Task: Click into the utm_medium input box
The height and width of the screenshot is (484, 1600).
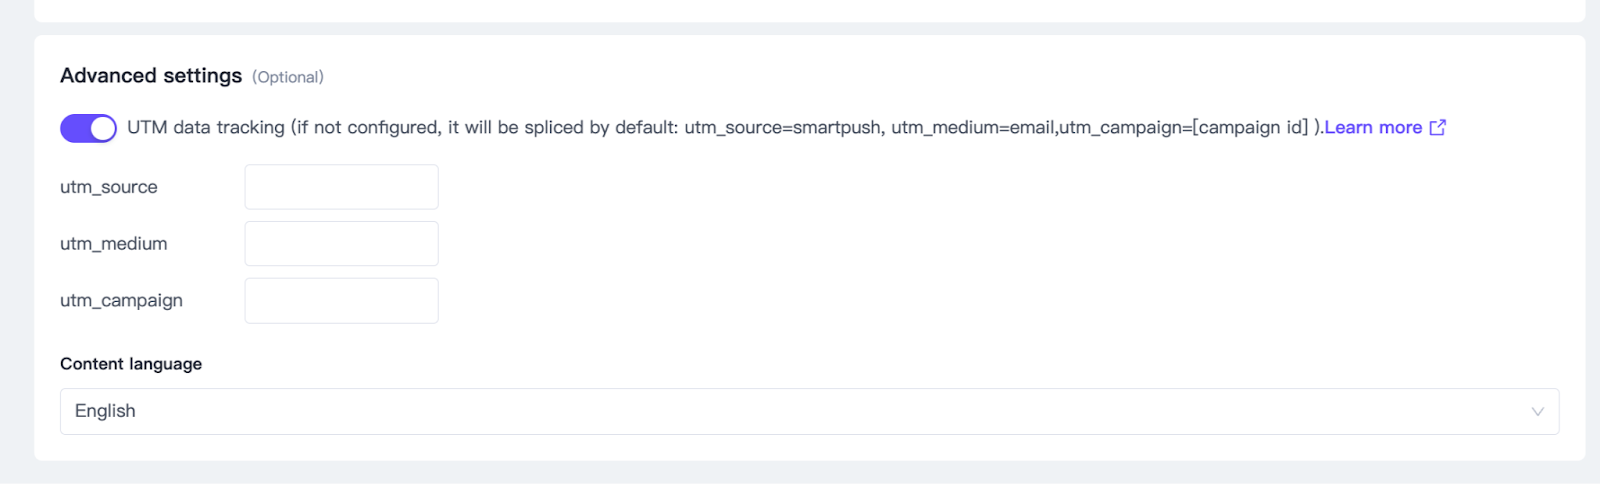Action: (341, 244)
